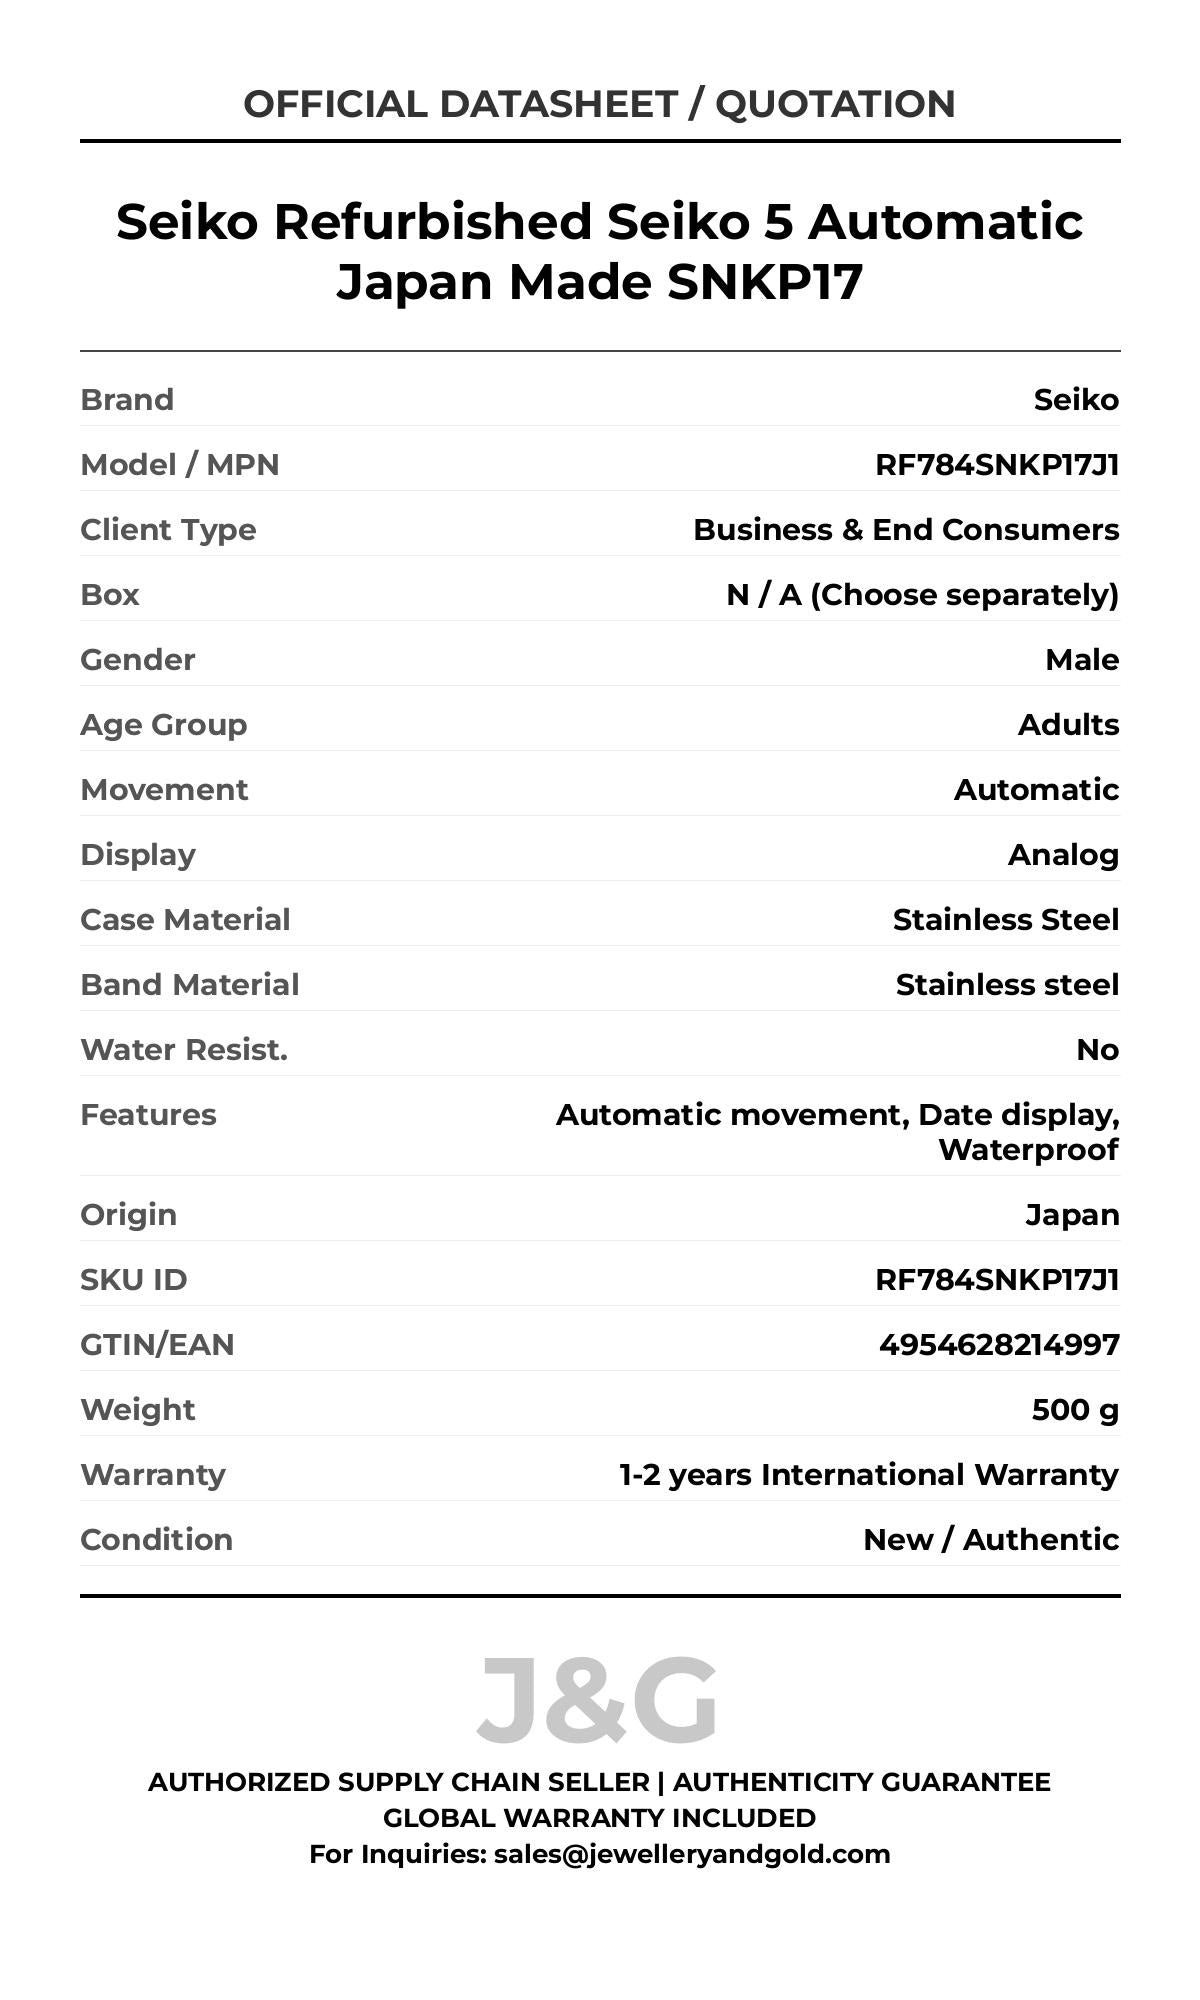Click the Features value text

click(837, 1132)
